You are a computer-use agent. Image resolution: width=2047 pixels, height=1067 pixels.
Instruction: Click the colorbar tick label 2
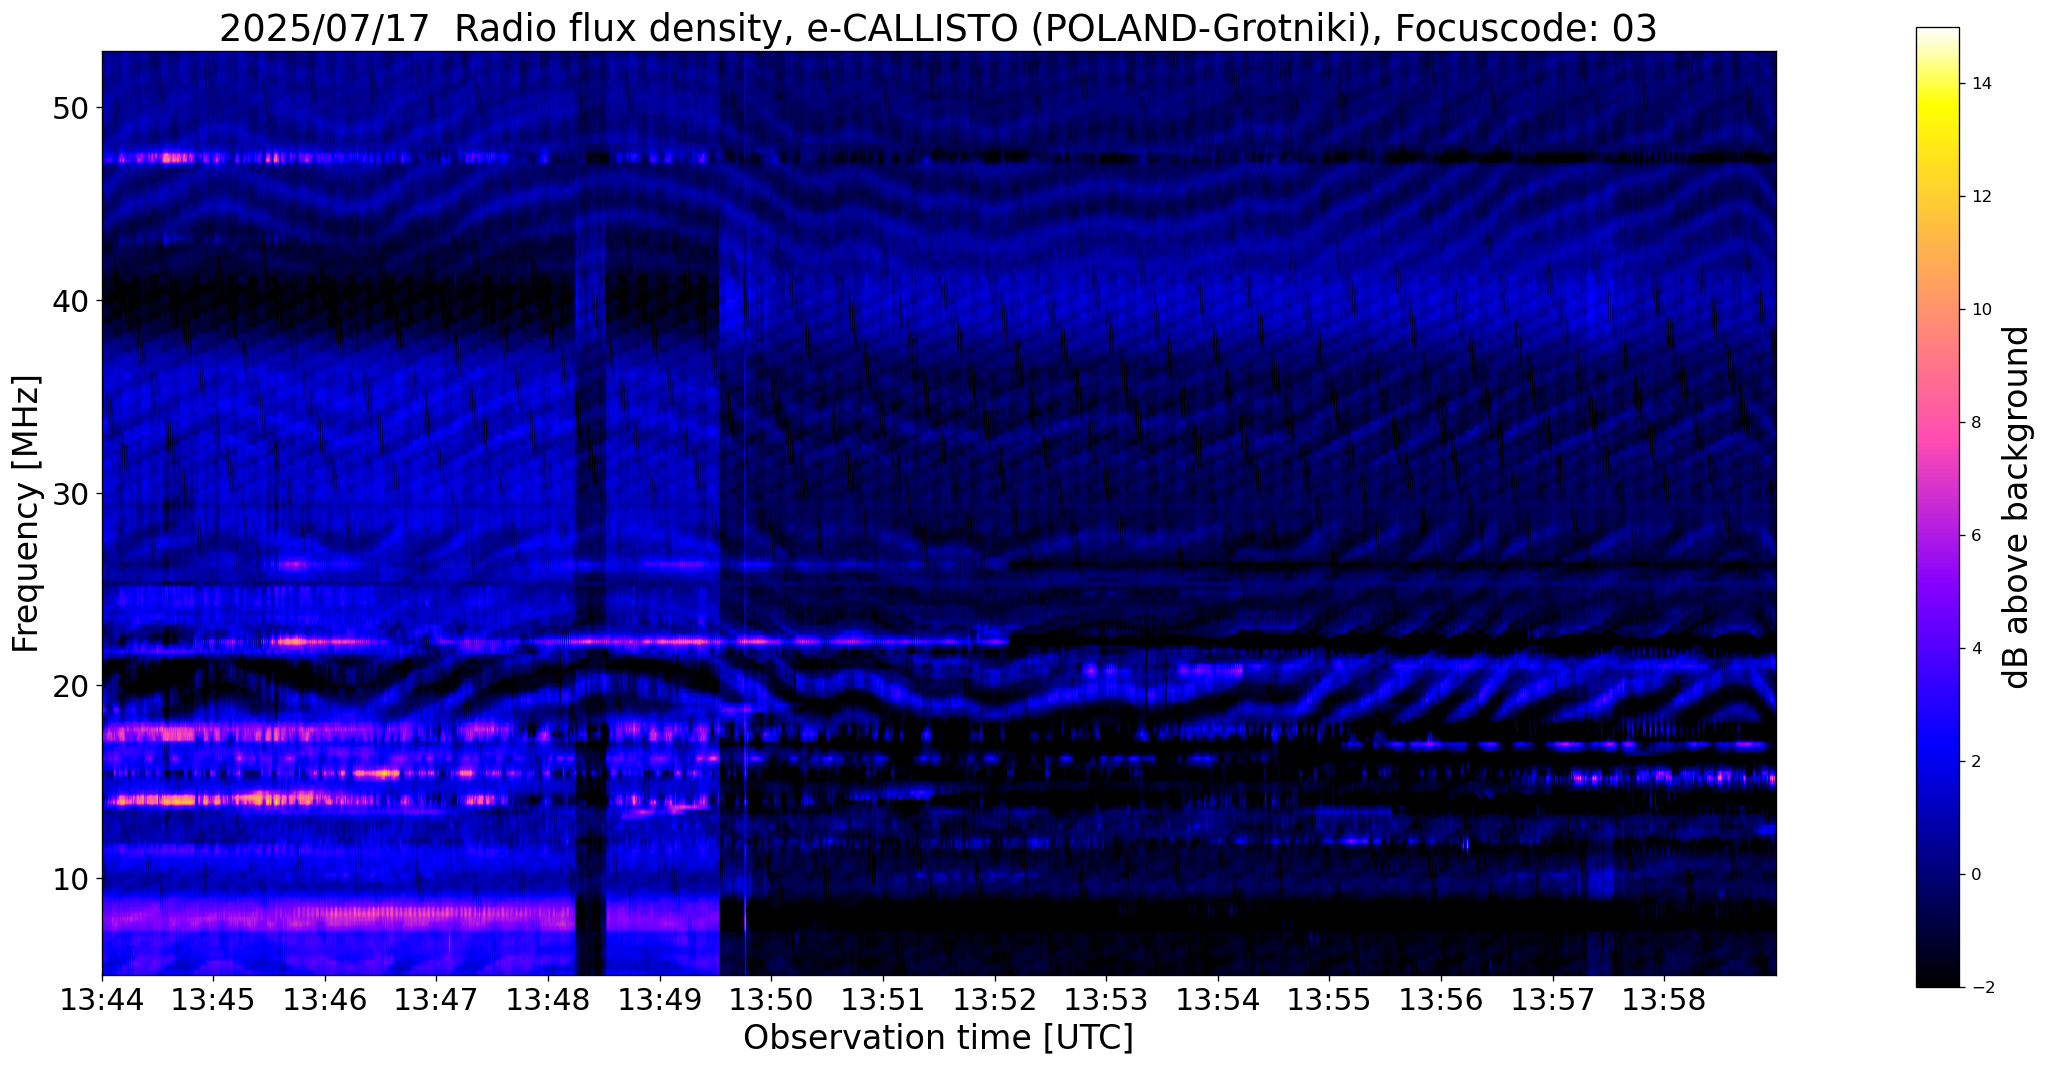(1976, 762)
